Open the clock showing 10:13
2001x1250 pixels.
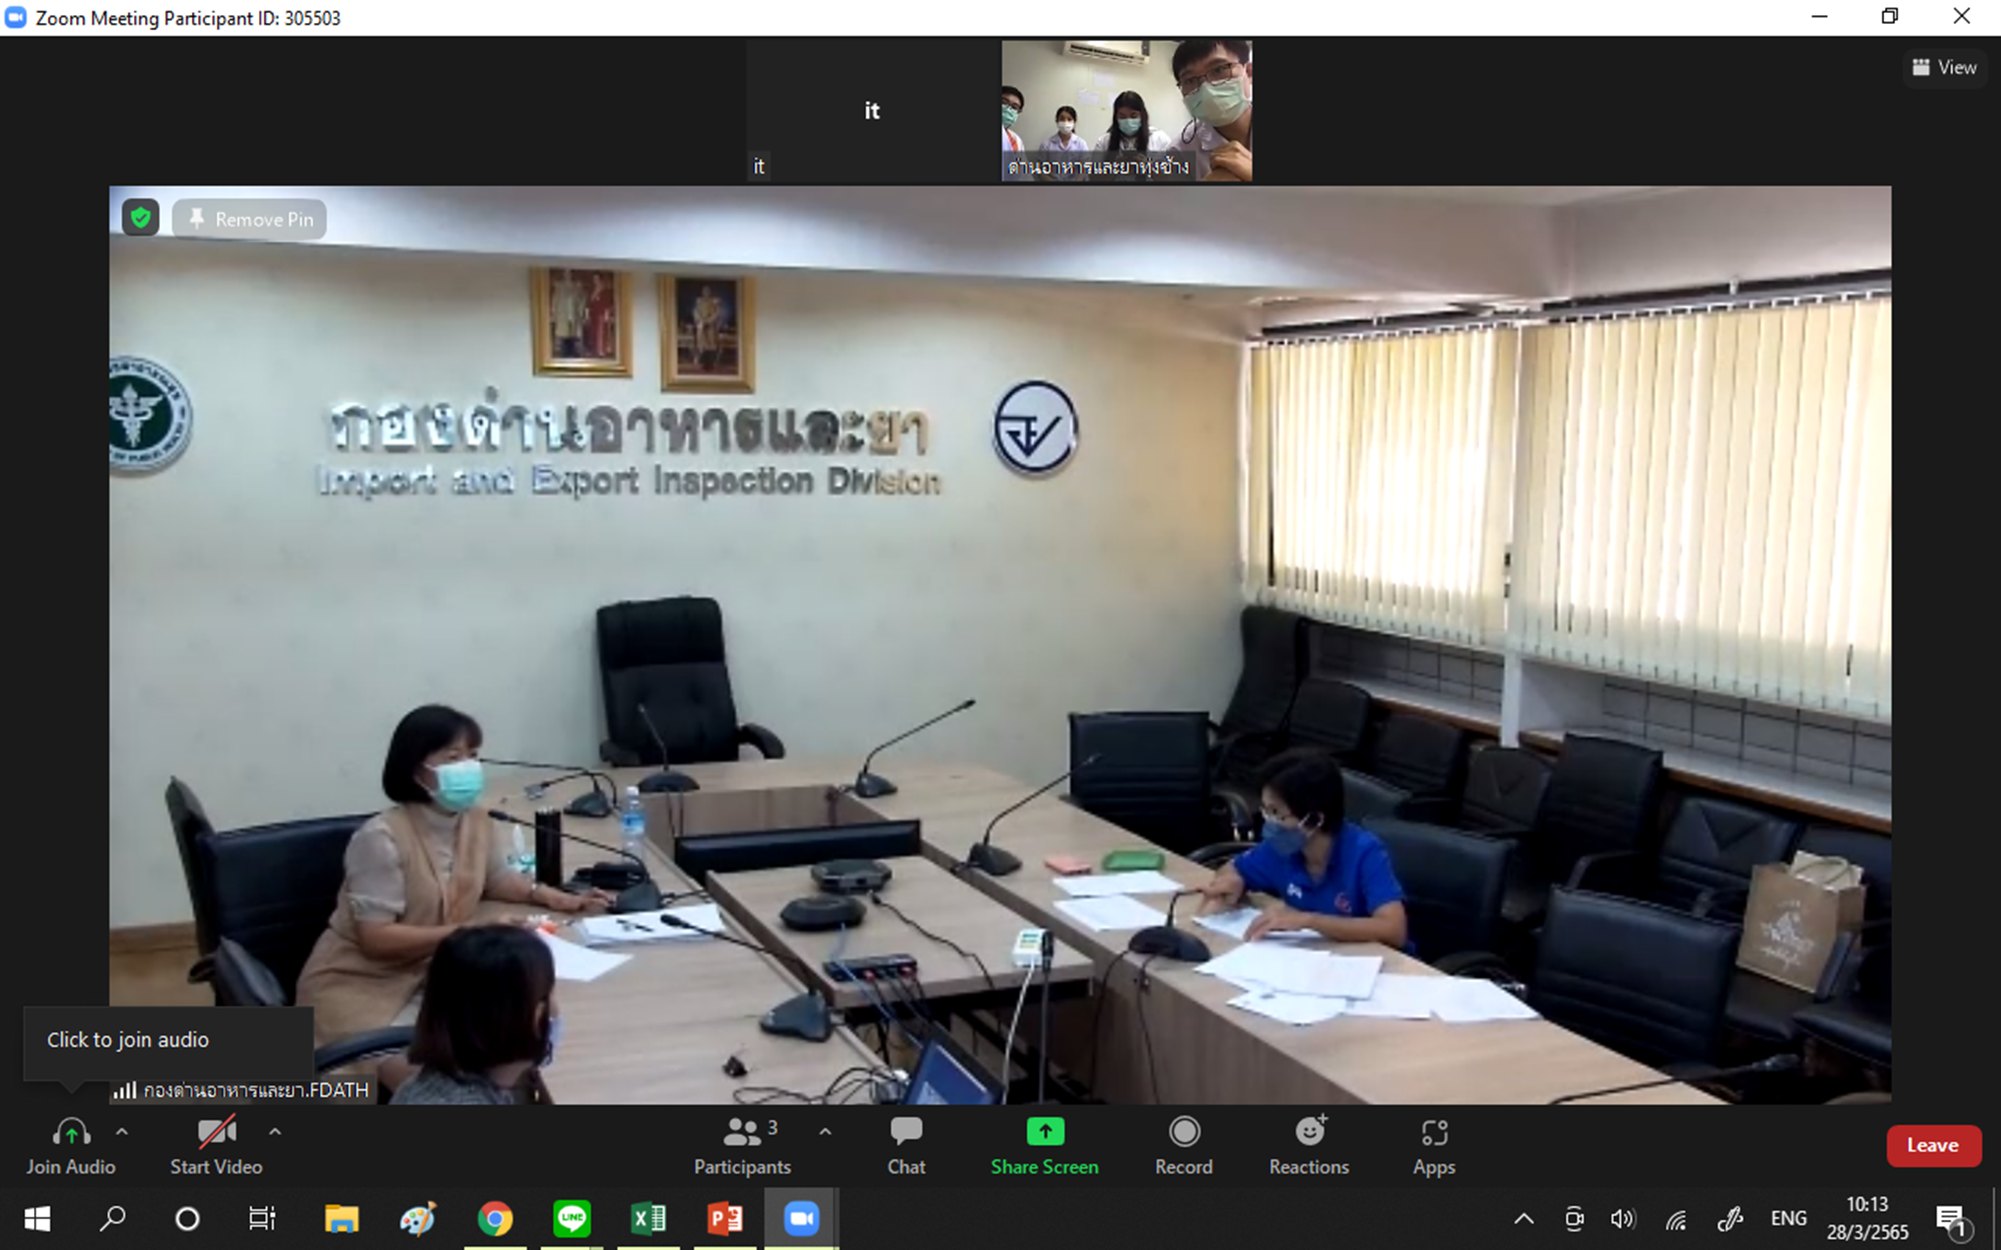click(1867, 1219)
